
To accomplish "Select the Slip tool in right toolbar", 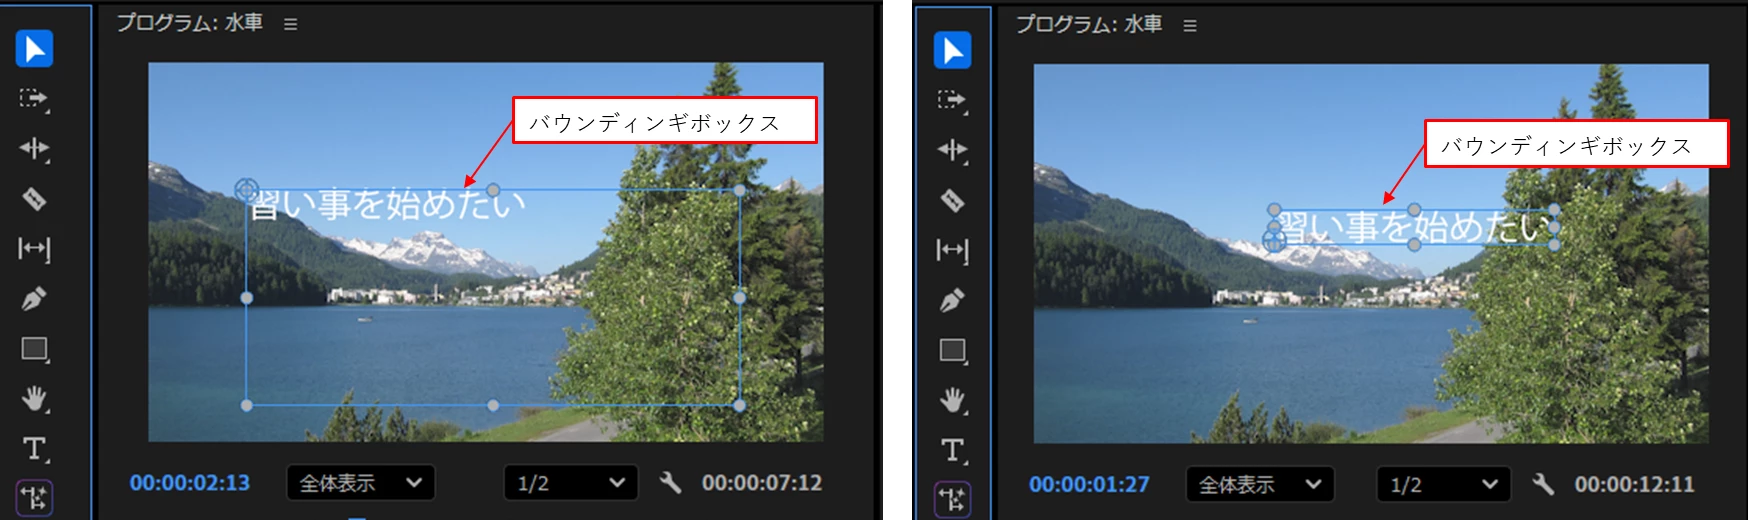I will (952, 250).
